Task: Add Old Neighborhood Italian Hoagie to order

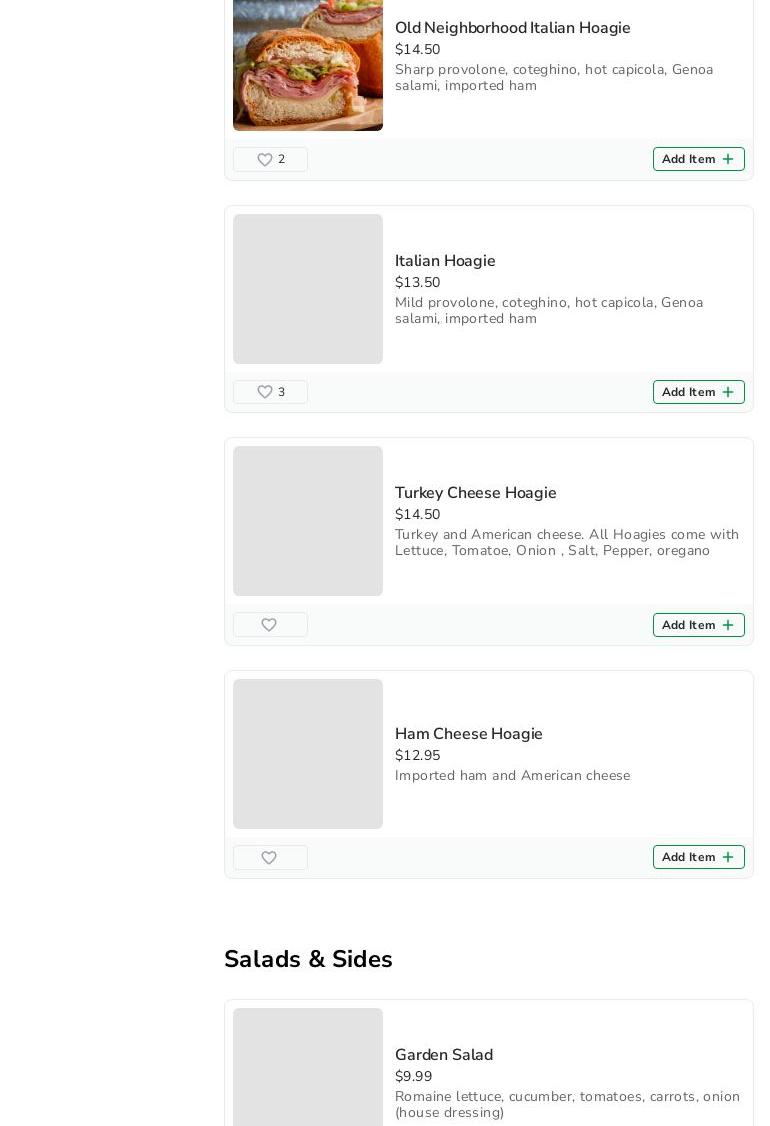Action: tap(698, 159)
